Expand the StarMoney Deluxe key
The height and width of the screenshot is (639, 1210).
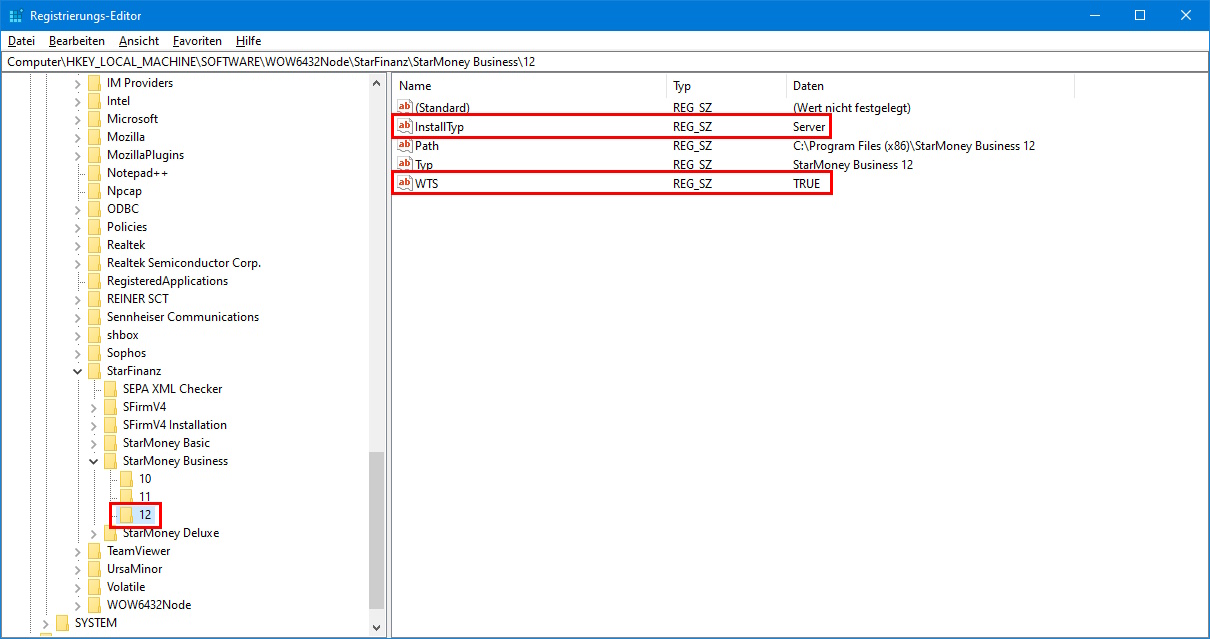[x=94, y=533]
